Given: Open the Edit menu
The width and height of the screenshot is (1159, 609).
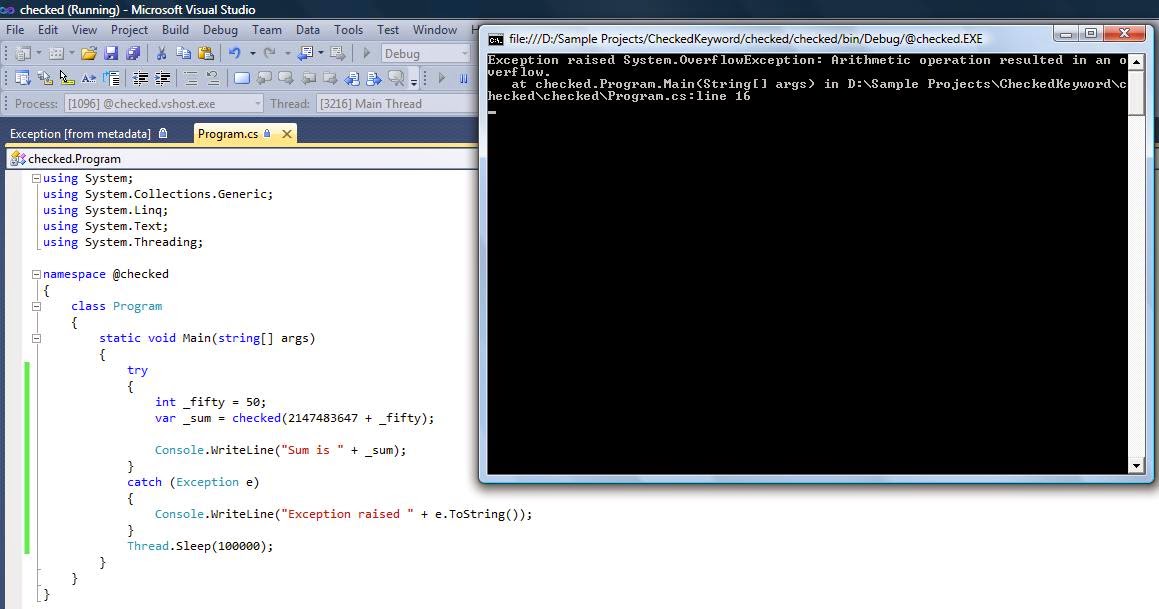Looking at the screenshot, I should coord(48,30).
